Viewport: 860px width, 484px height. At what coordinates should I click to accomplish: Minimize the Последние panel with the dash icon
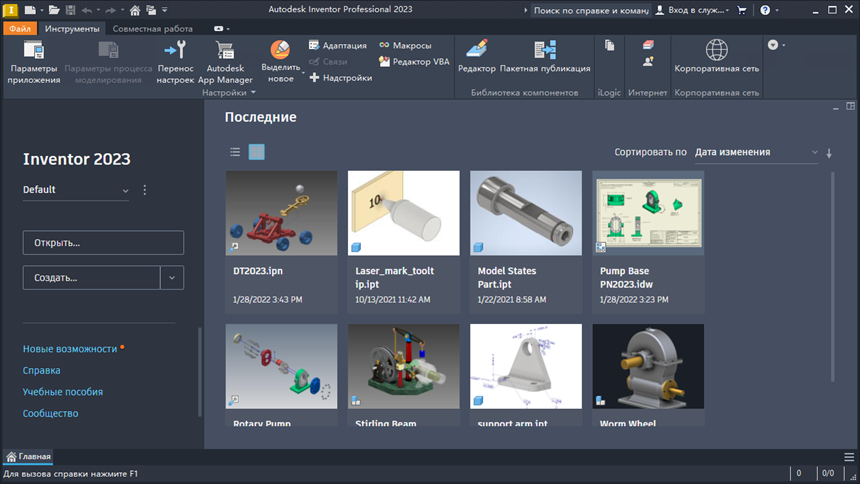[835, 108]
